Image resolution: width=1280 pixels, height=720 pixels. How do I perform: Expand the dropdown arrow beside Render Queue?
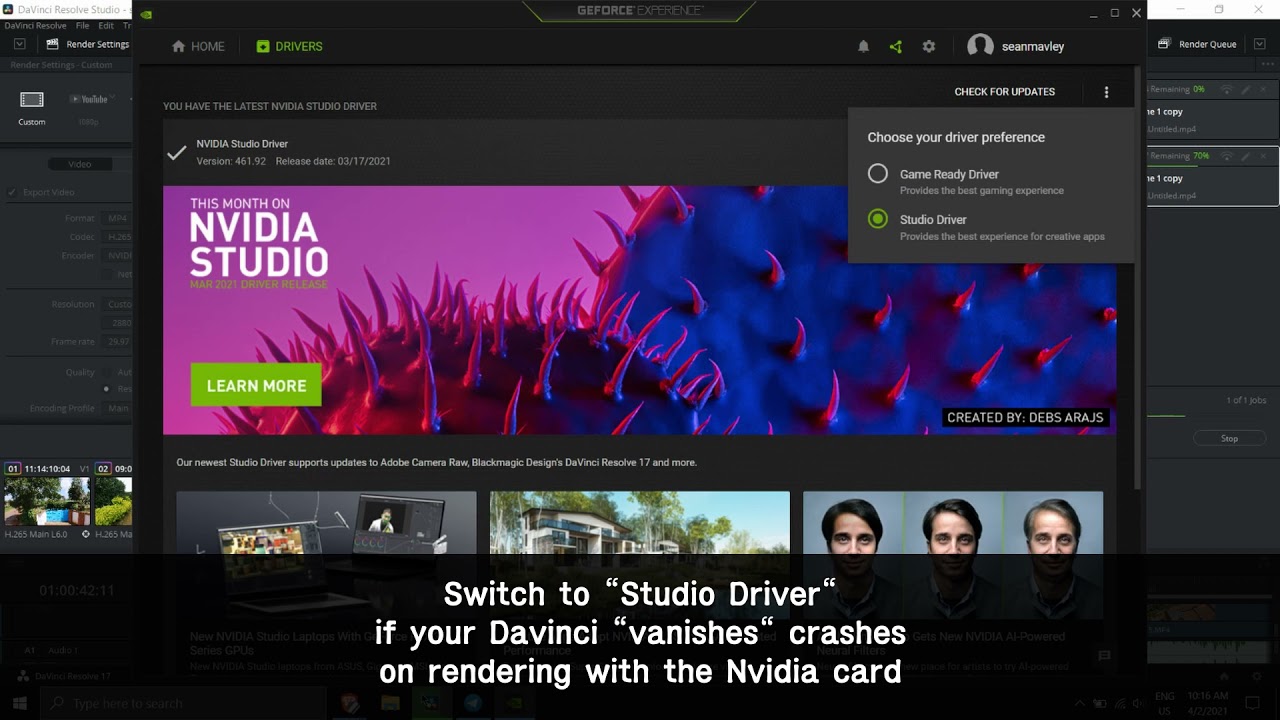pyautogui.click(x=1258, y=44)
